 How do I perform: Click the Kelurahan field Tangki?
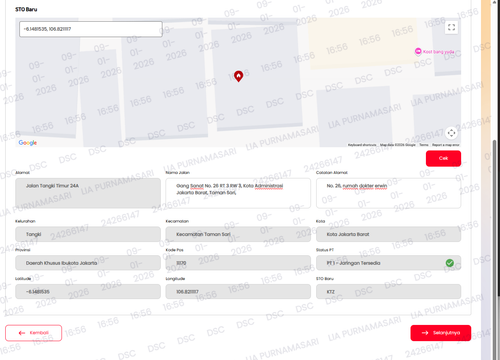click(88, 234)
